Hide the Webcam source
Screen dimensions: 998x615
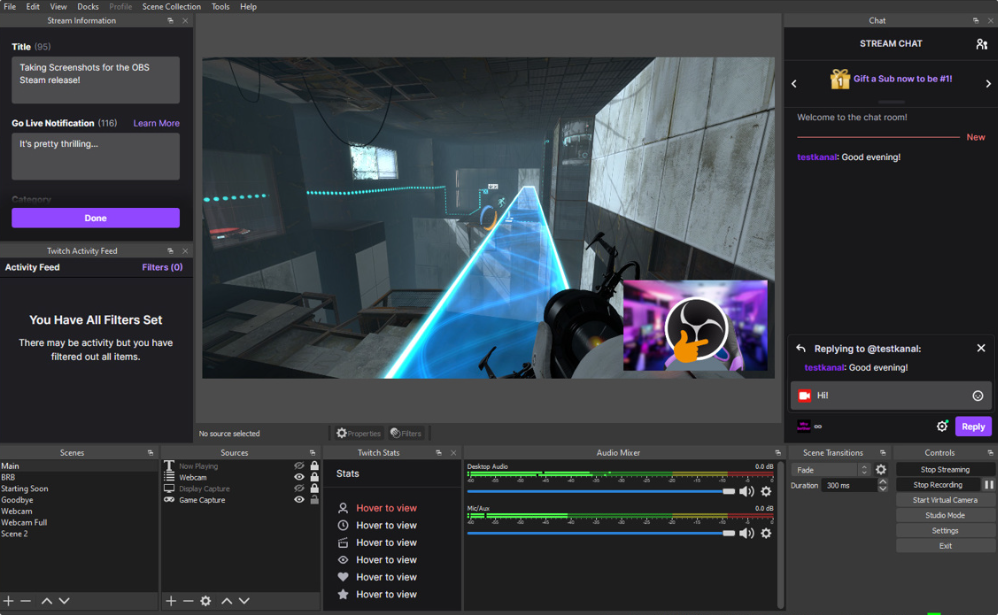(x=299, y=477)
